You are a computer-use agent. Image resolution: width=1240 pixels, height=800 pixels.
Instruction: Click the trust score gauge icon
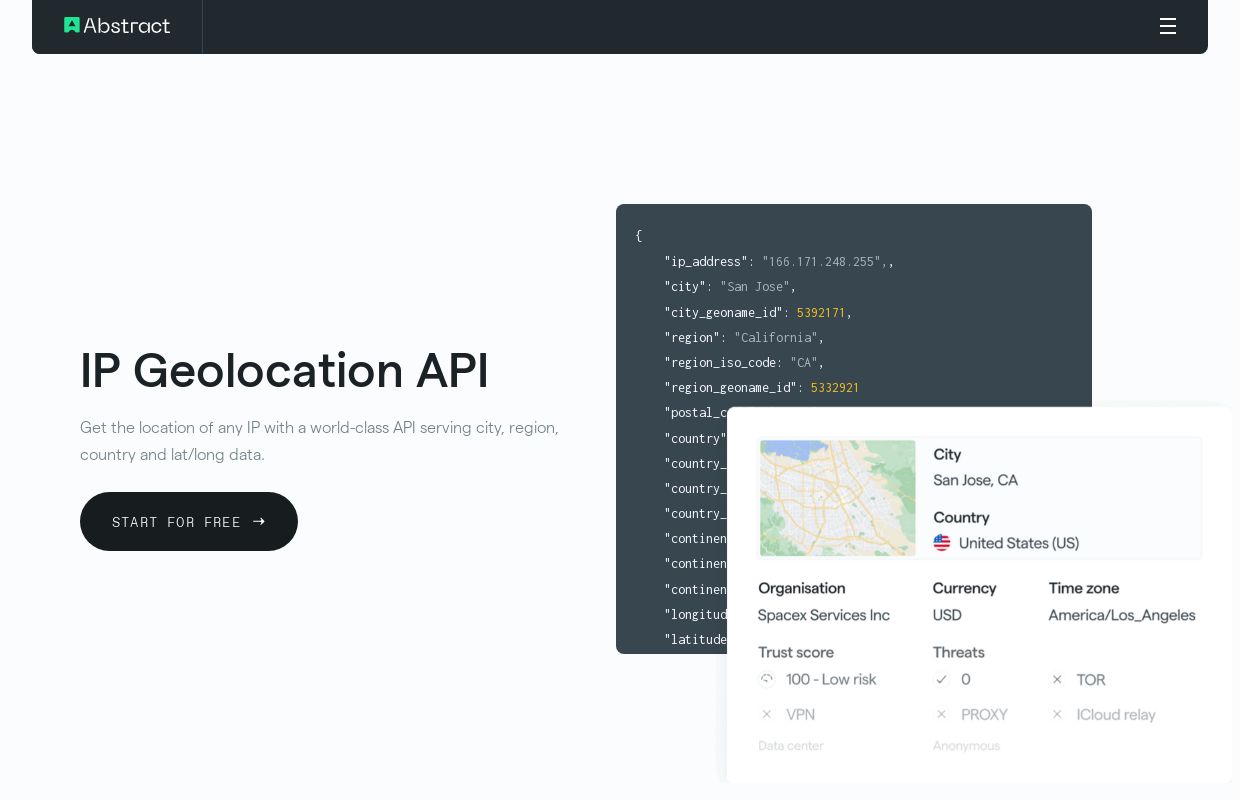pyautogui.click(x=767, y=680)
